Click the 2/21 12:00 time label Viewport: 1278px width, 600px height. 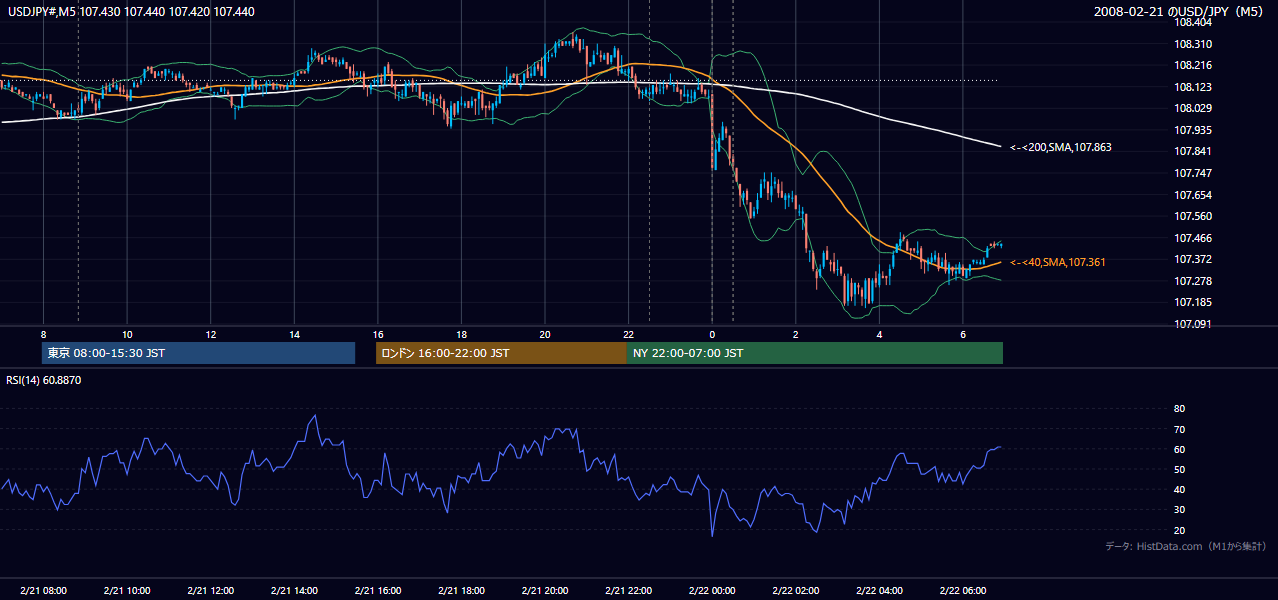(210, 591)
